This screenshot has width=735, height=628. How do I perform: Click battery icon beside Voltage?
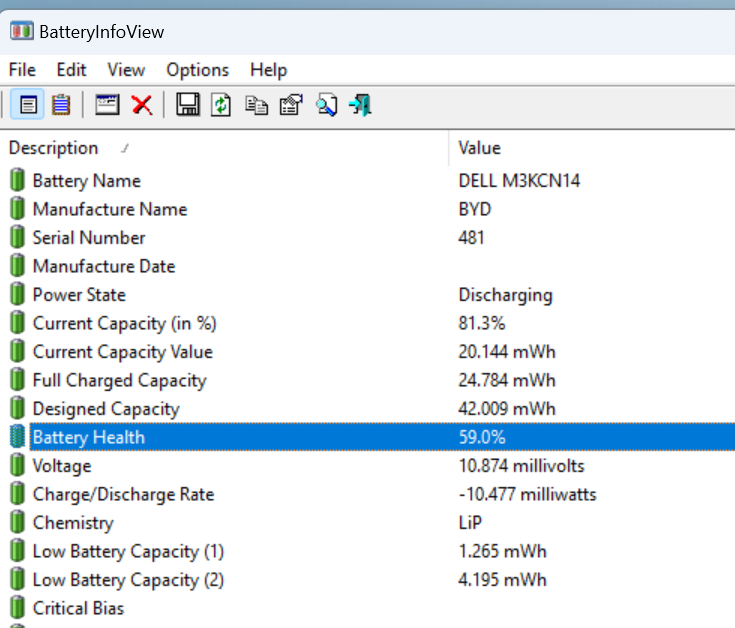click(x=17, y=465)
